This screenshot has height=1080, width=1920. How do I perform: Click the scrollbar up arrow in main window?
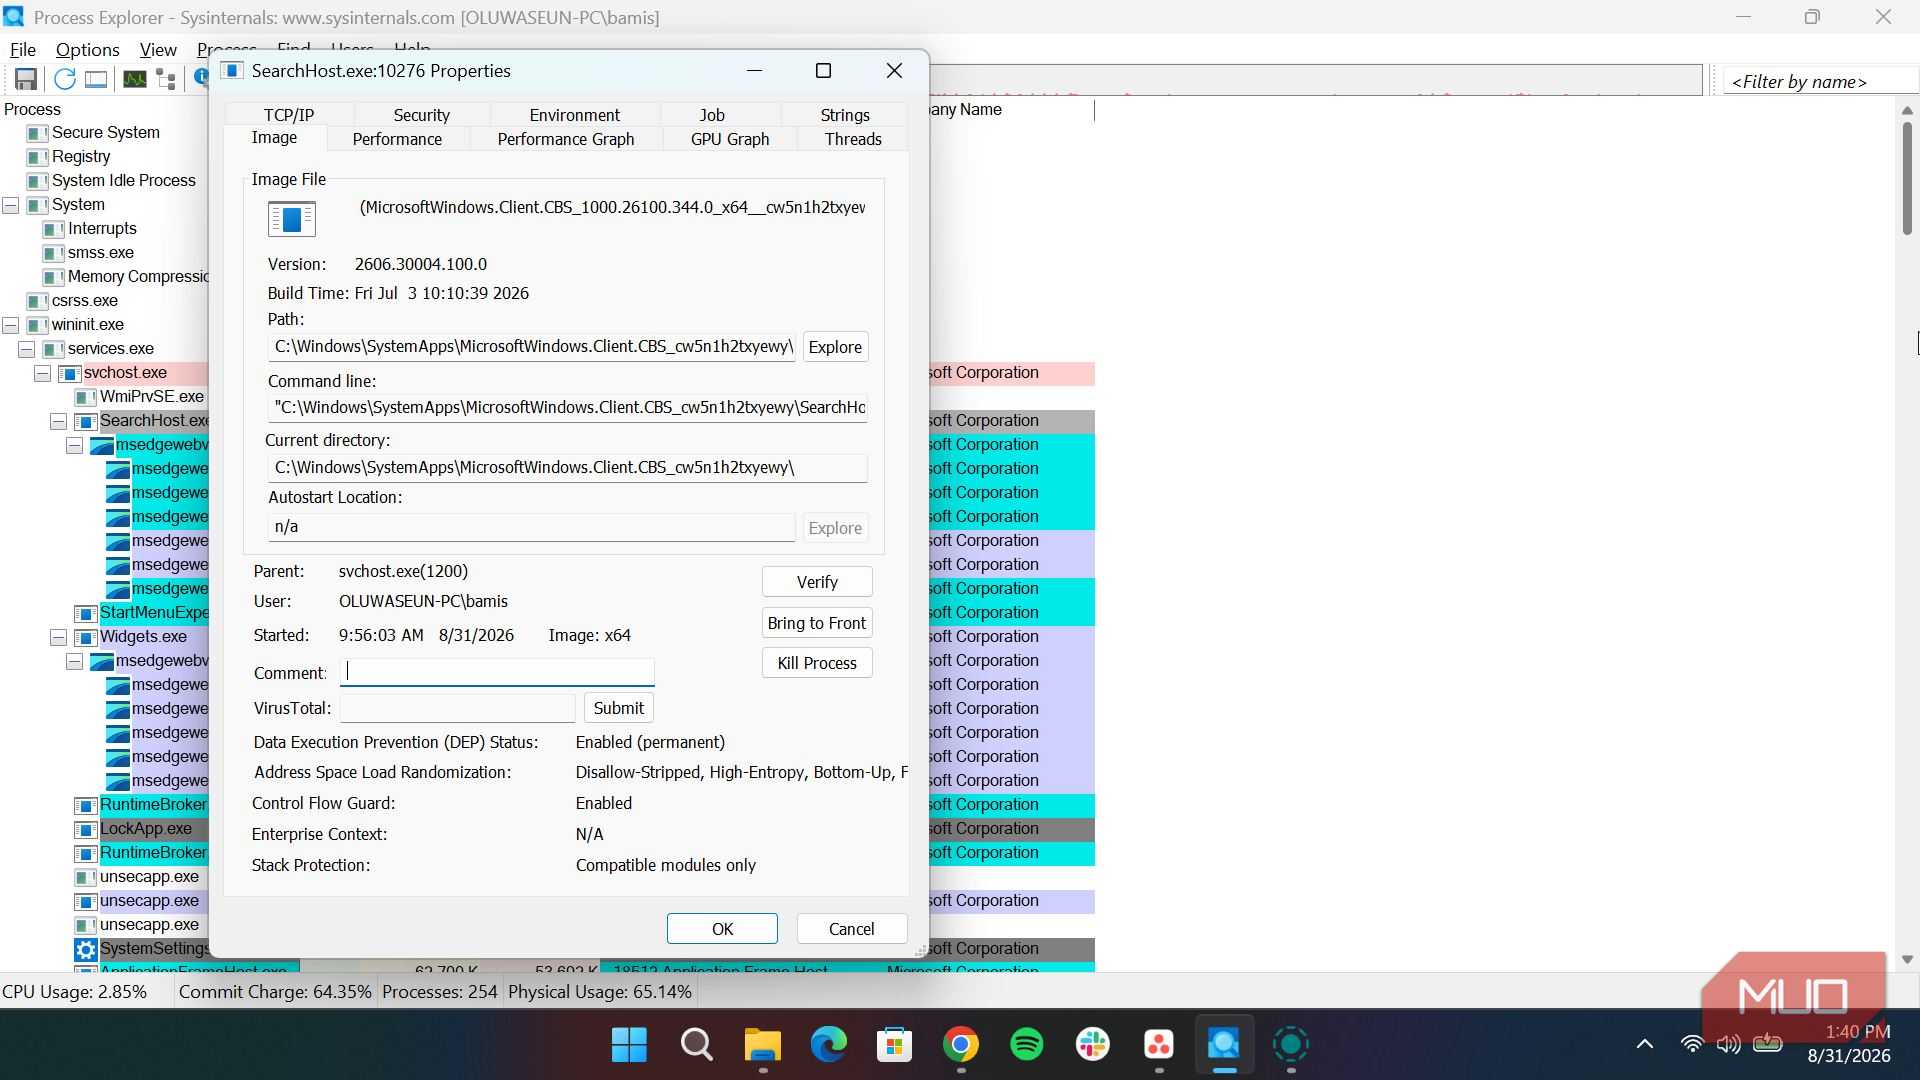pyautogui.click(x=1907, y=110)
